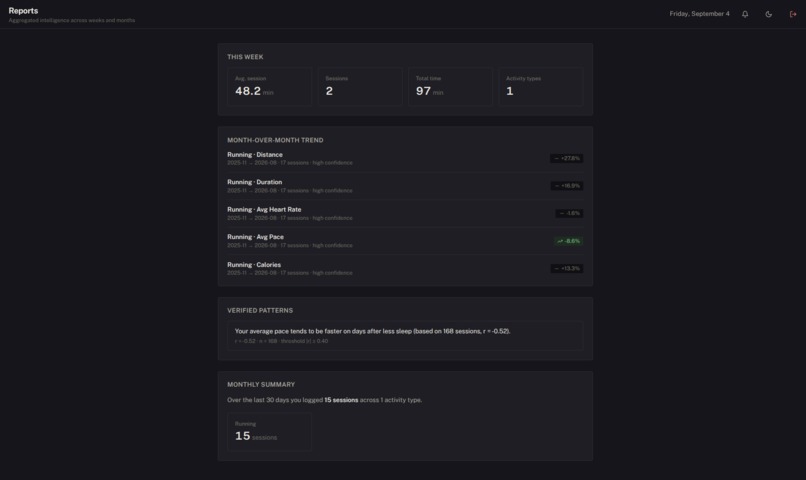Toggle dark mode with the moon icon
806x480 pixels.
(768, 14)
